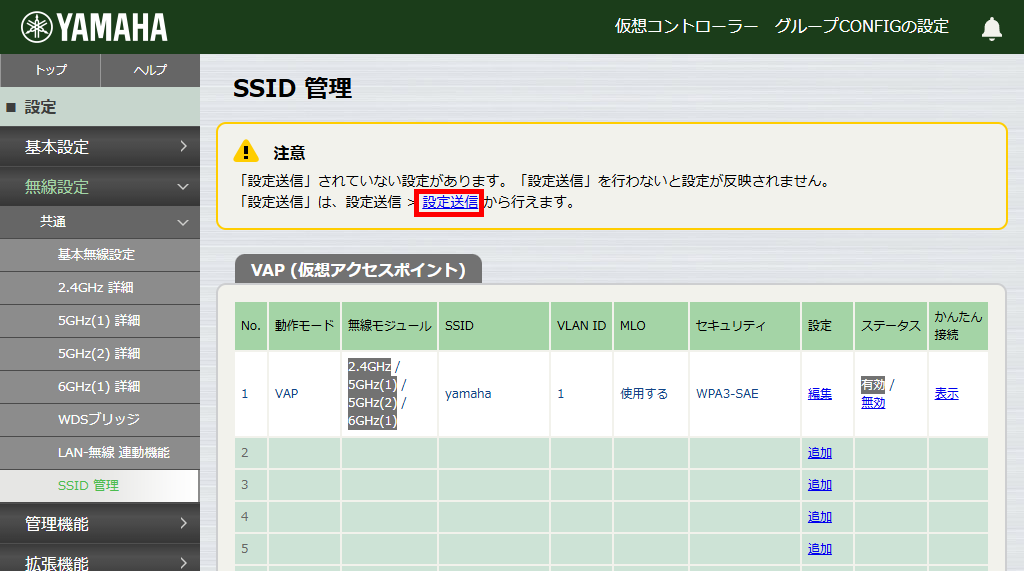Click 追加 link in row 4
This screenshot has width=1024, height=571.
[x=820, y=516]
